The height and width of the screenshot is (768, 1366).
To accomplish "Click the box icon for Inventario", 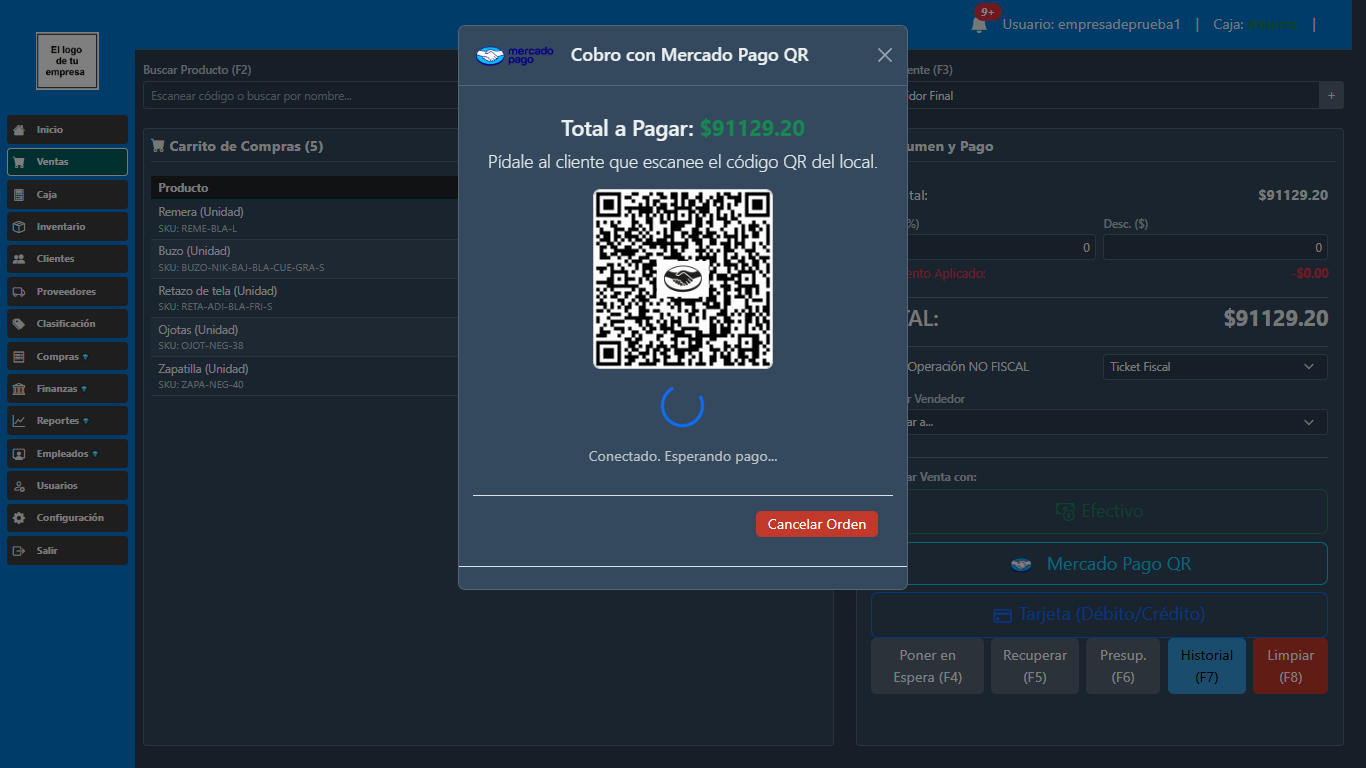I will 19,227.
